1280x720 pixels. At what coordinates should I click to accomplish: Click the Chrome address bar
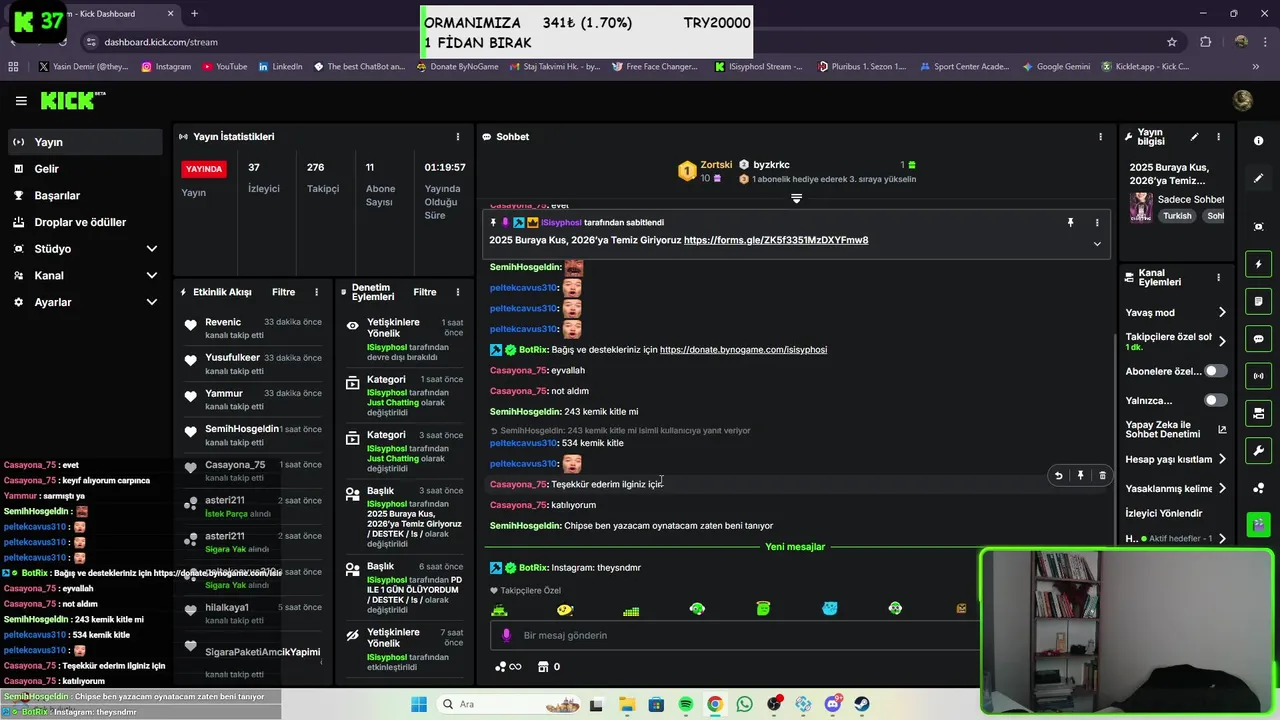[620, 42]
